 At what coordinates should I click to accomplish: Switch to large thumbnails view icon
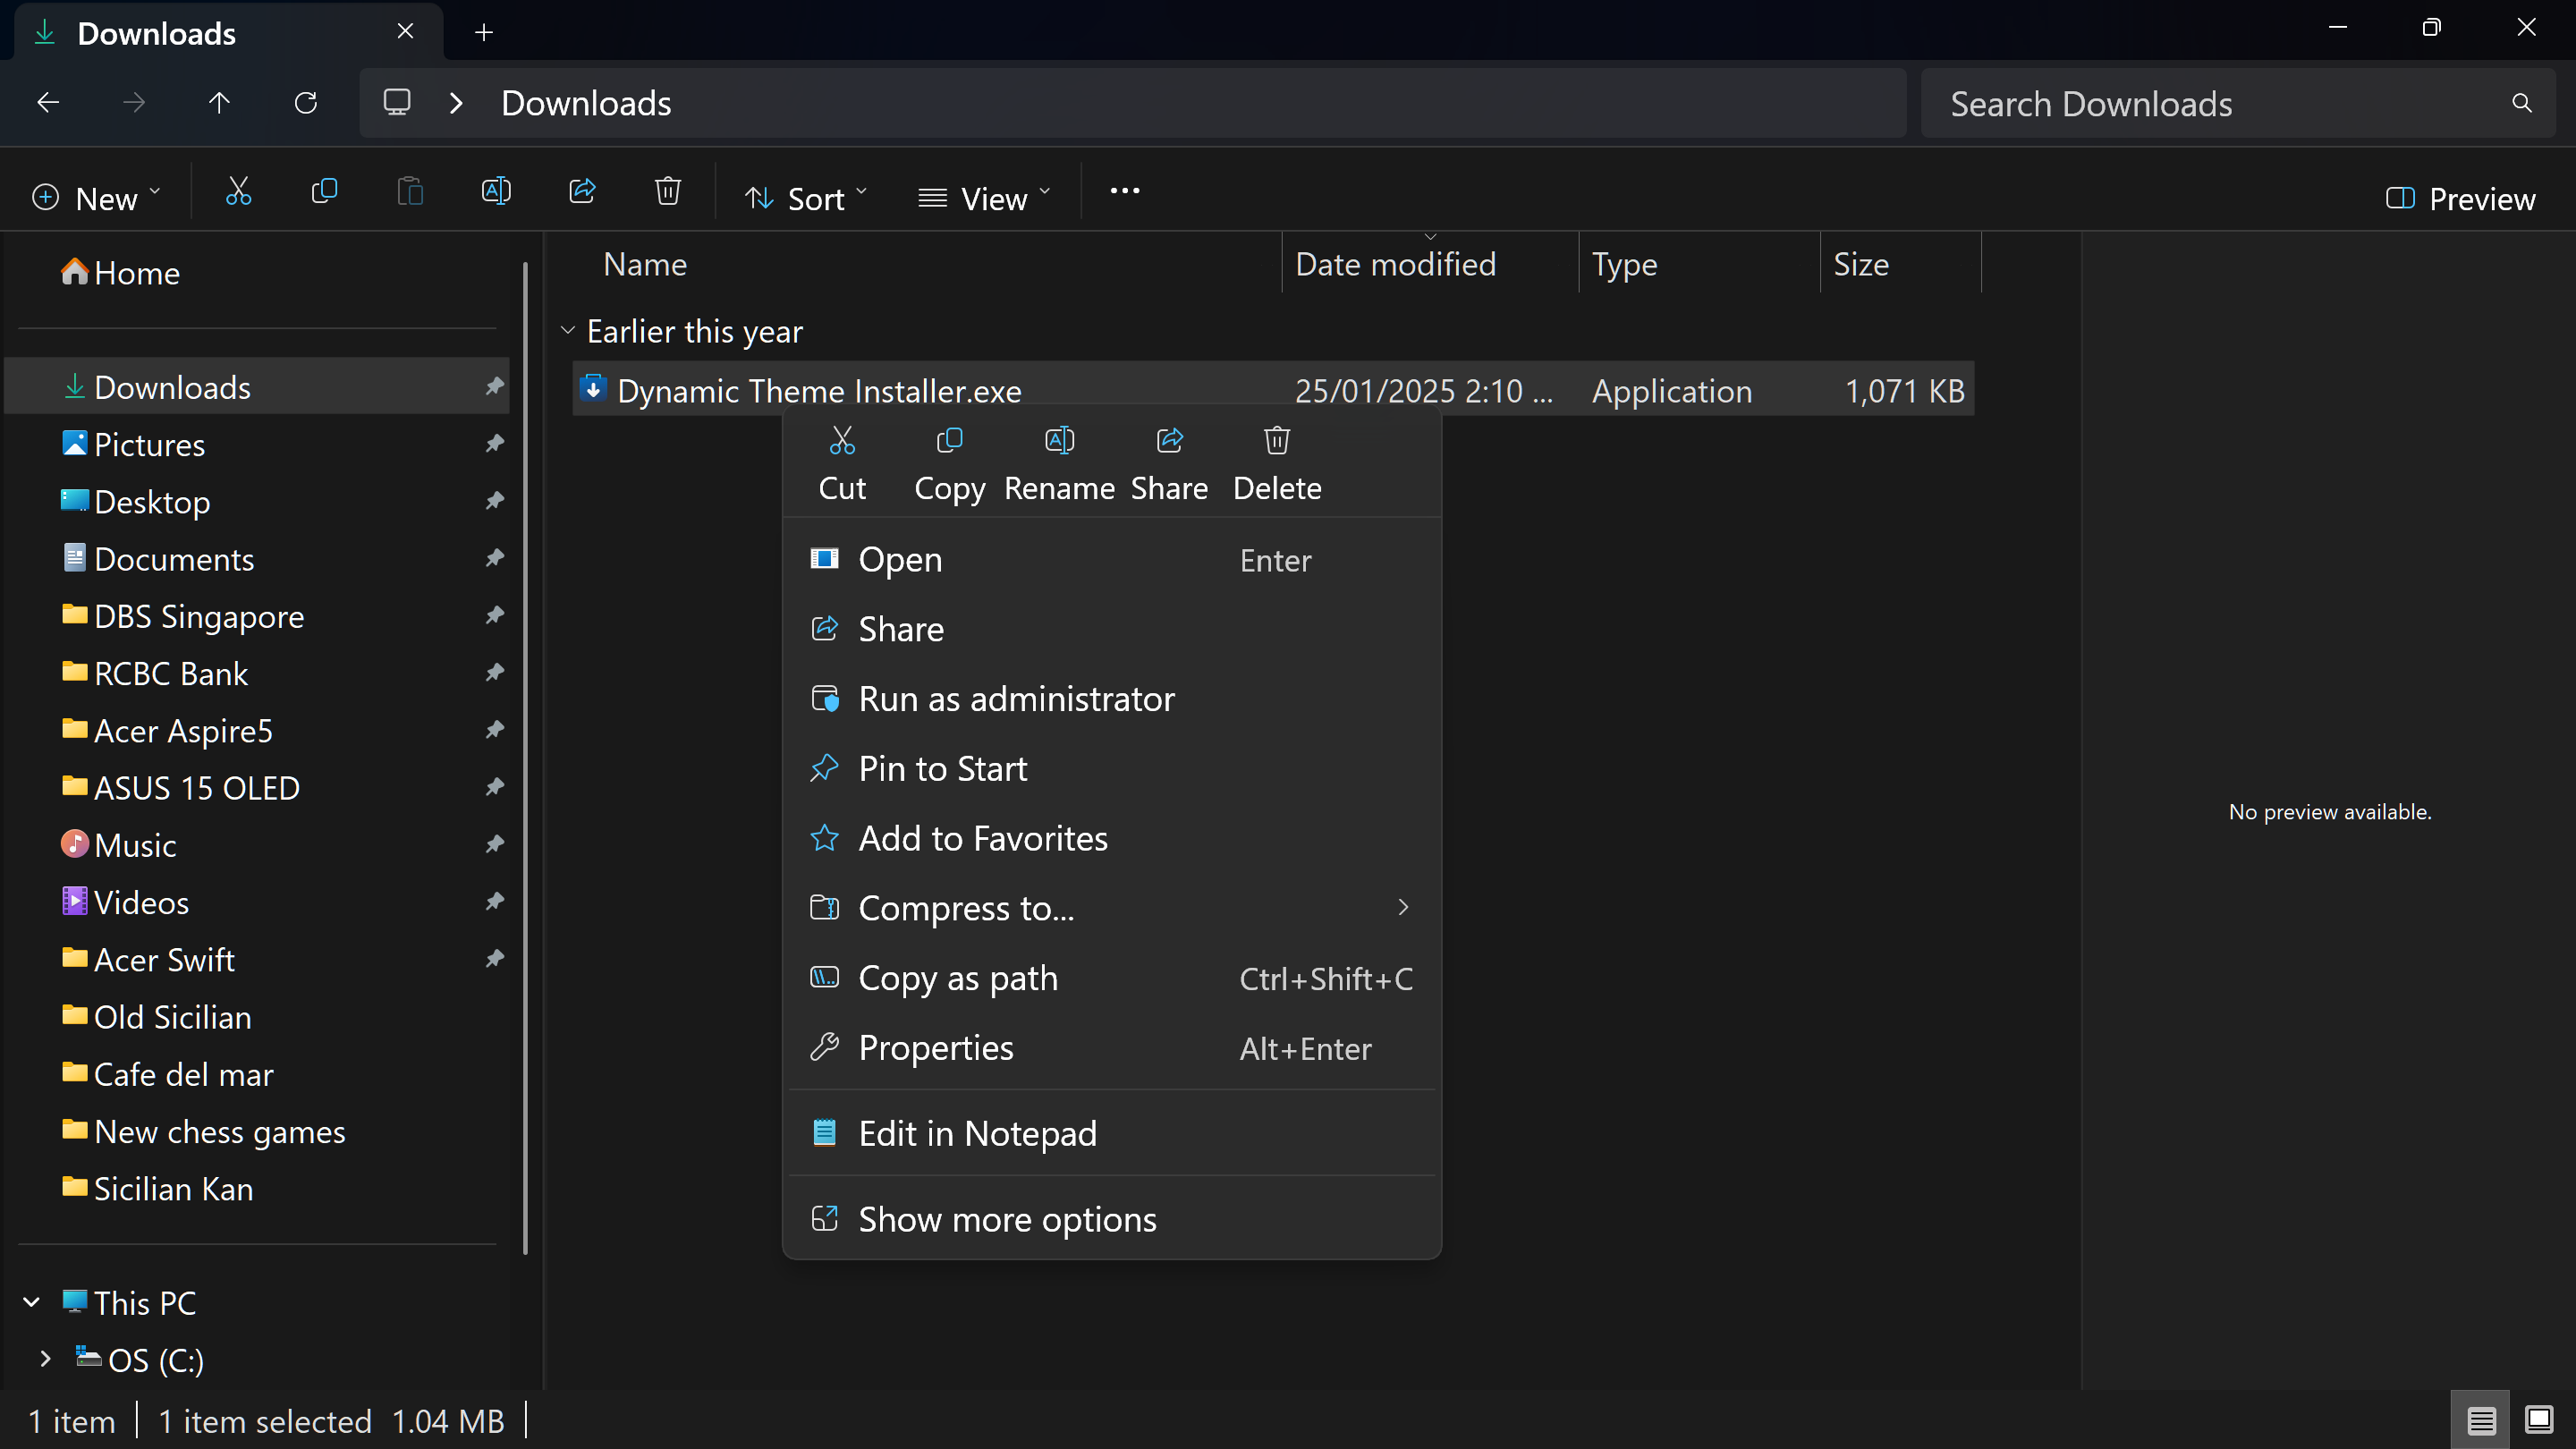coord(2538,1419)
